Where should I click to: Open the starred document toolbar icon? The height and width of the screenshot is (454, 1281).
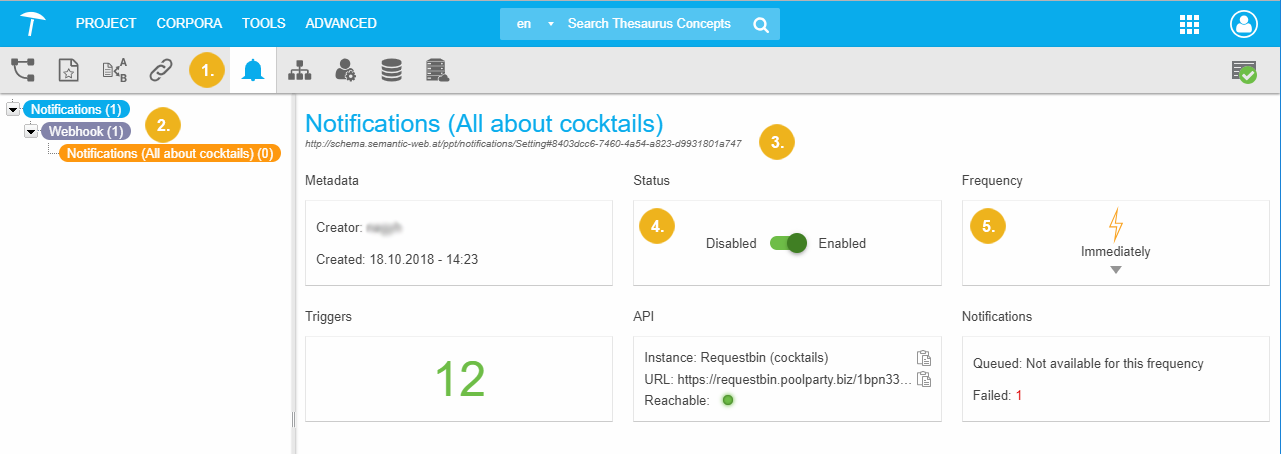pyautogui.click(x=68, y=70)
